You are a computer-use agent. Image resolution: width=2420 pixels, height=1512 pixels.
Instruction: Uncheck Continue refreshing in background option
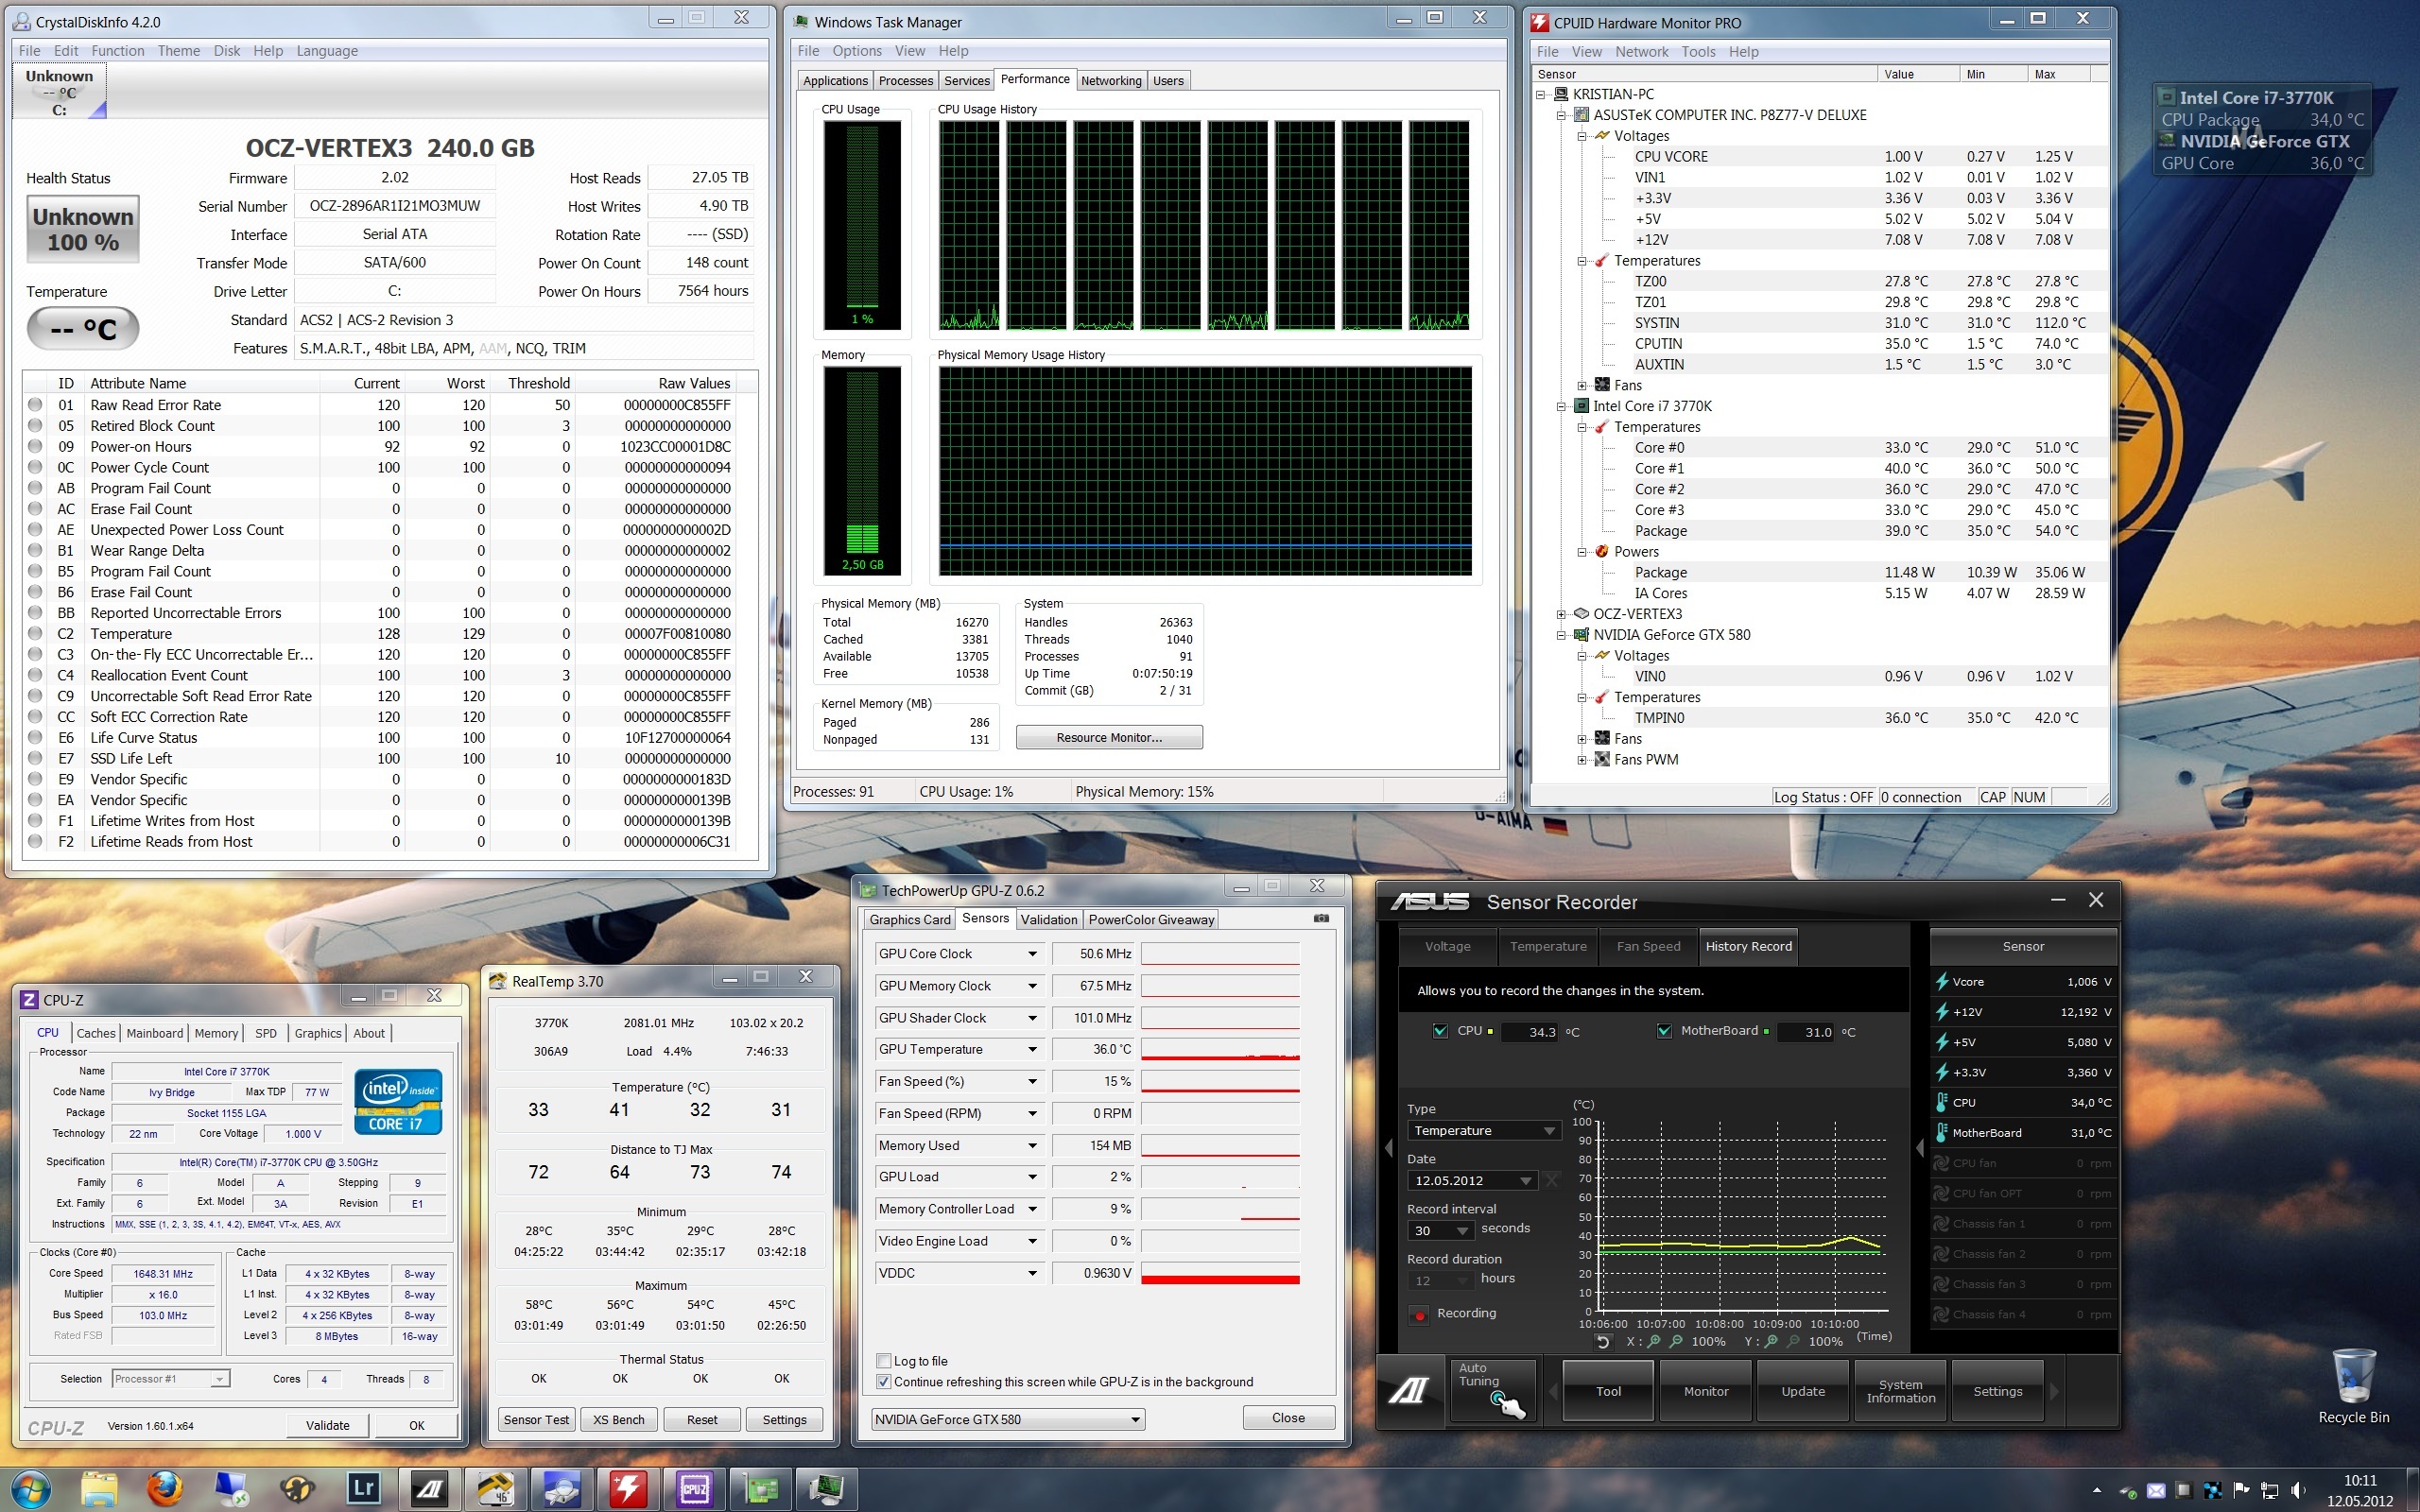(x=883, y=1382)
